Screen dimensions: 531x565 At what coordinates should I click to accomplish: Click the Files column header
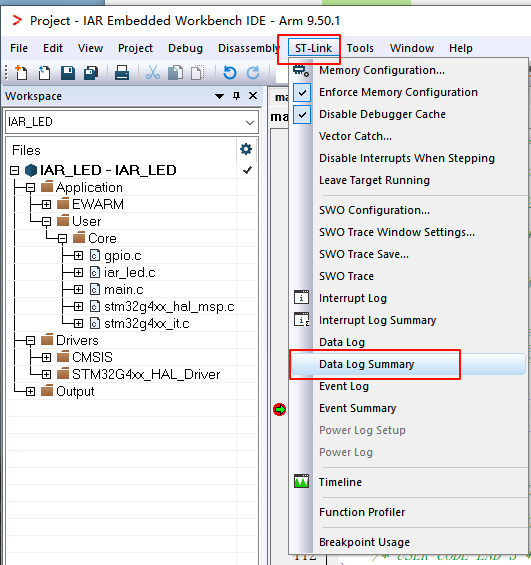26,150
